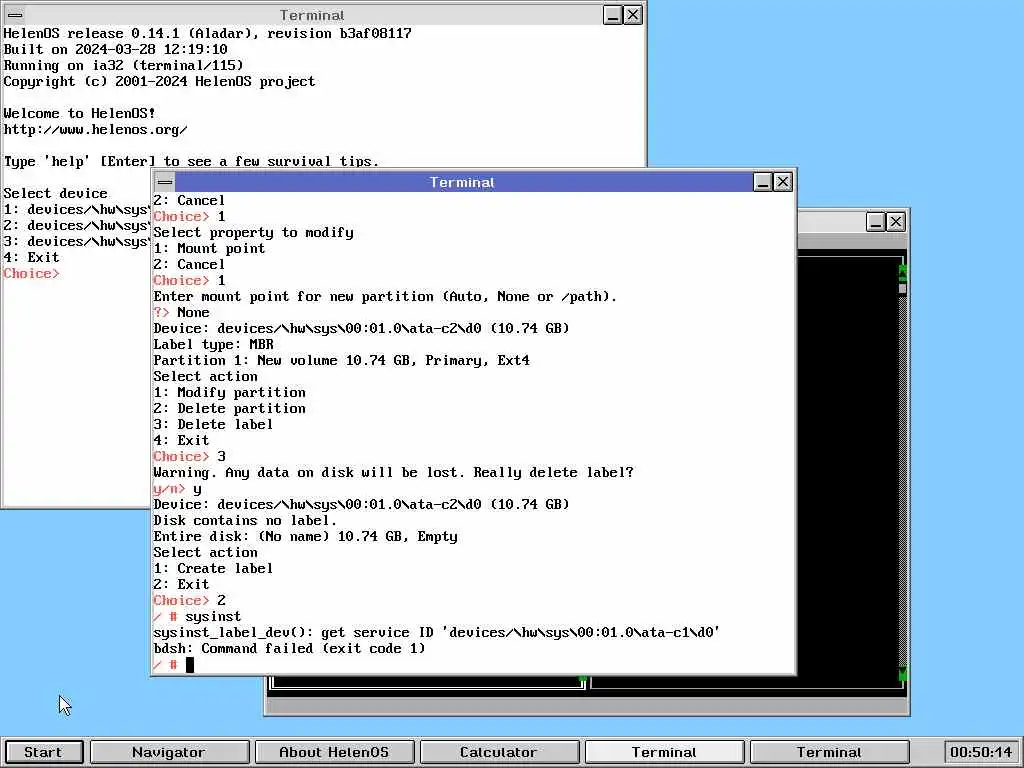Click the 'y/n> y' confirmation line

point(178,488)
